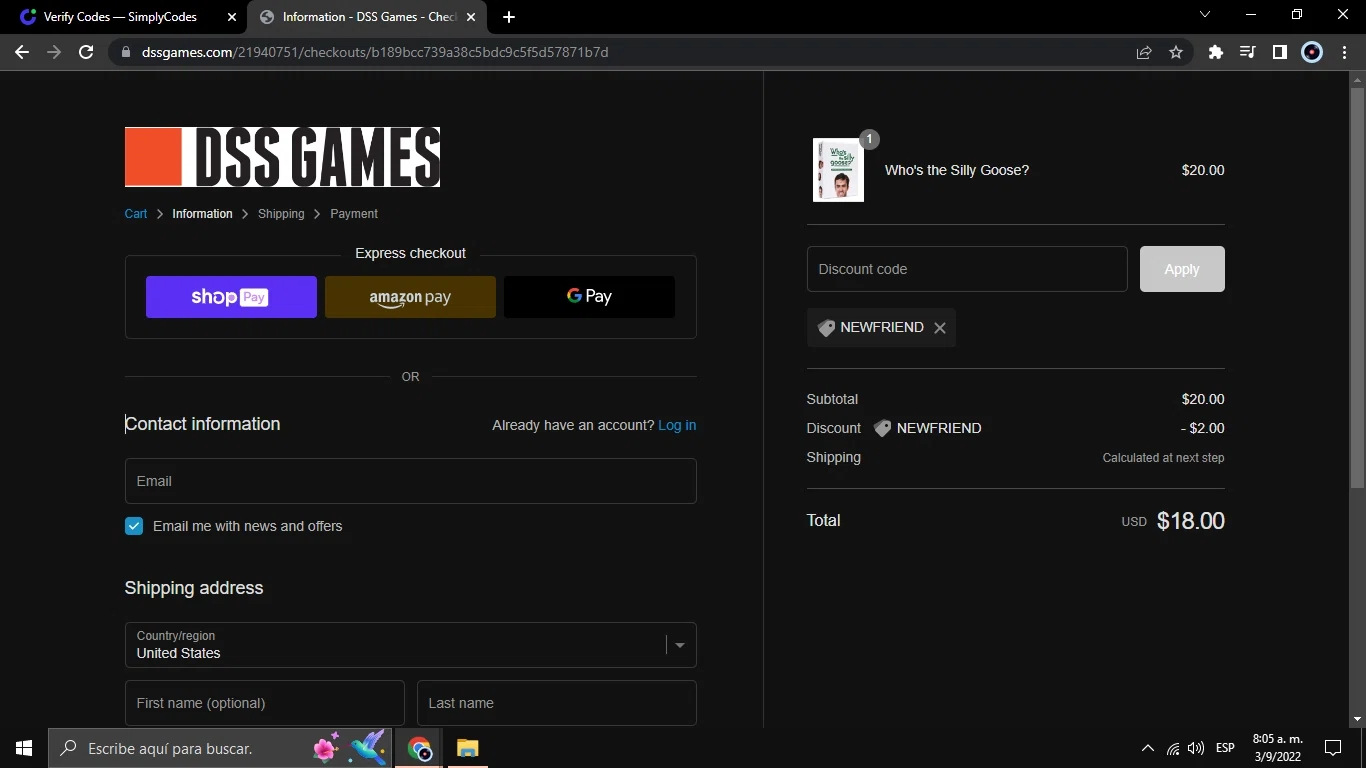Screen dimensions: 1366x768
Task: Open the browser extensions puzzle icon
Action: [1216, 52]
